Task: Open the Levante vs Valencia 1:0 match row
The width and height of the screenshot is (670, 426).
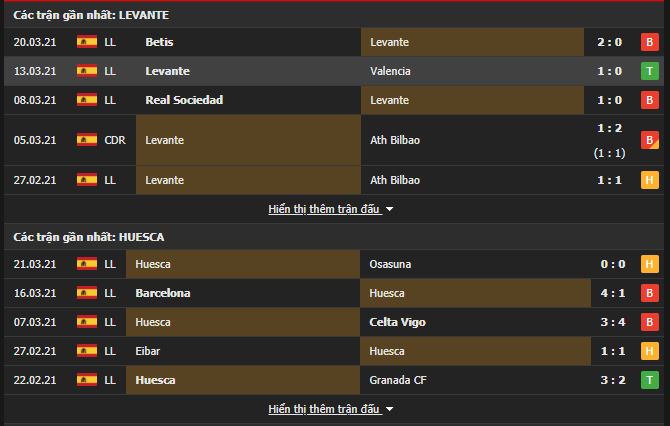Action: coord(334,71)
